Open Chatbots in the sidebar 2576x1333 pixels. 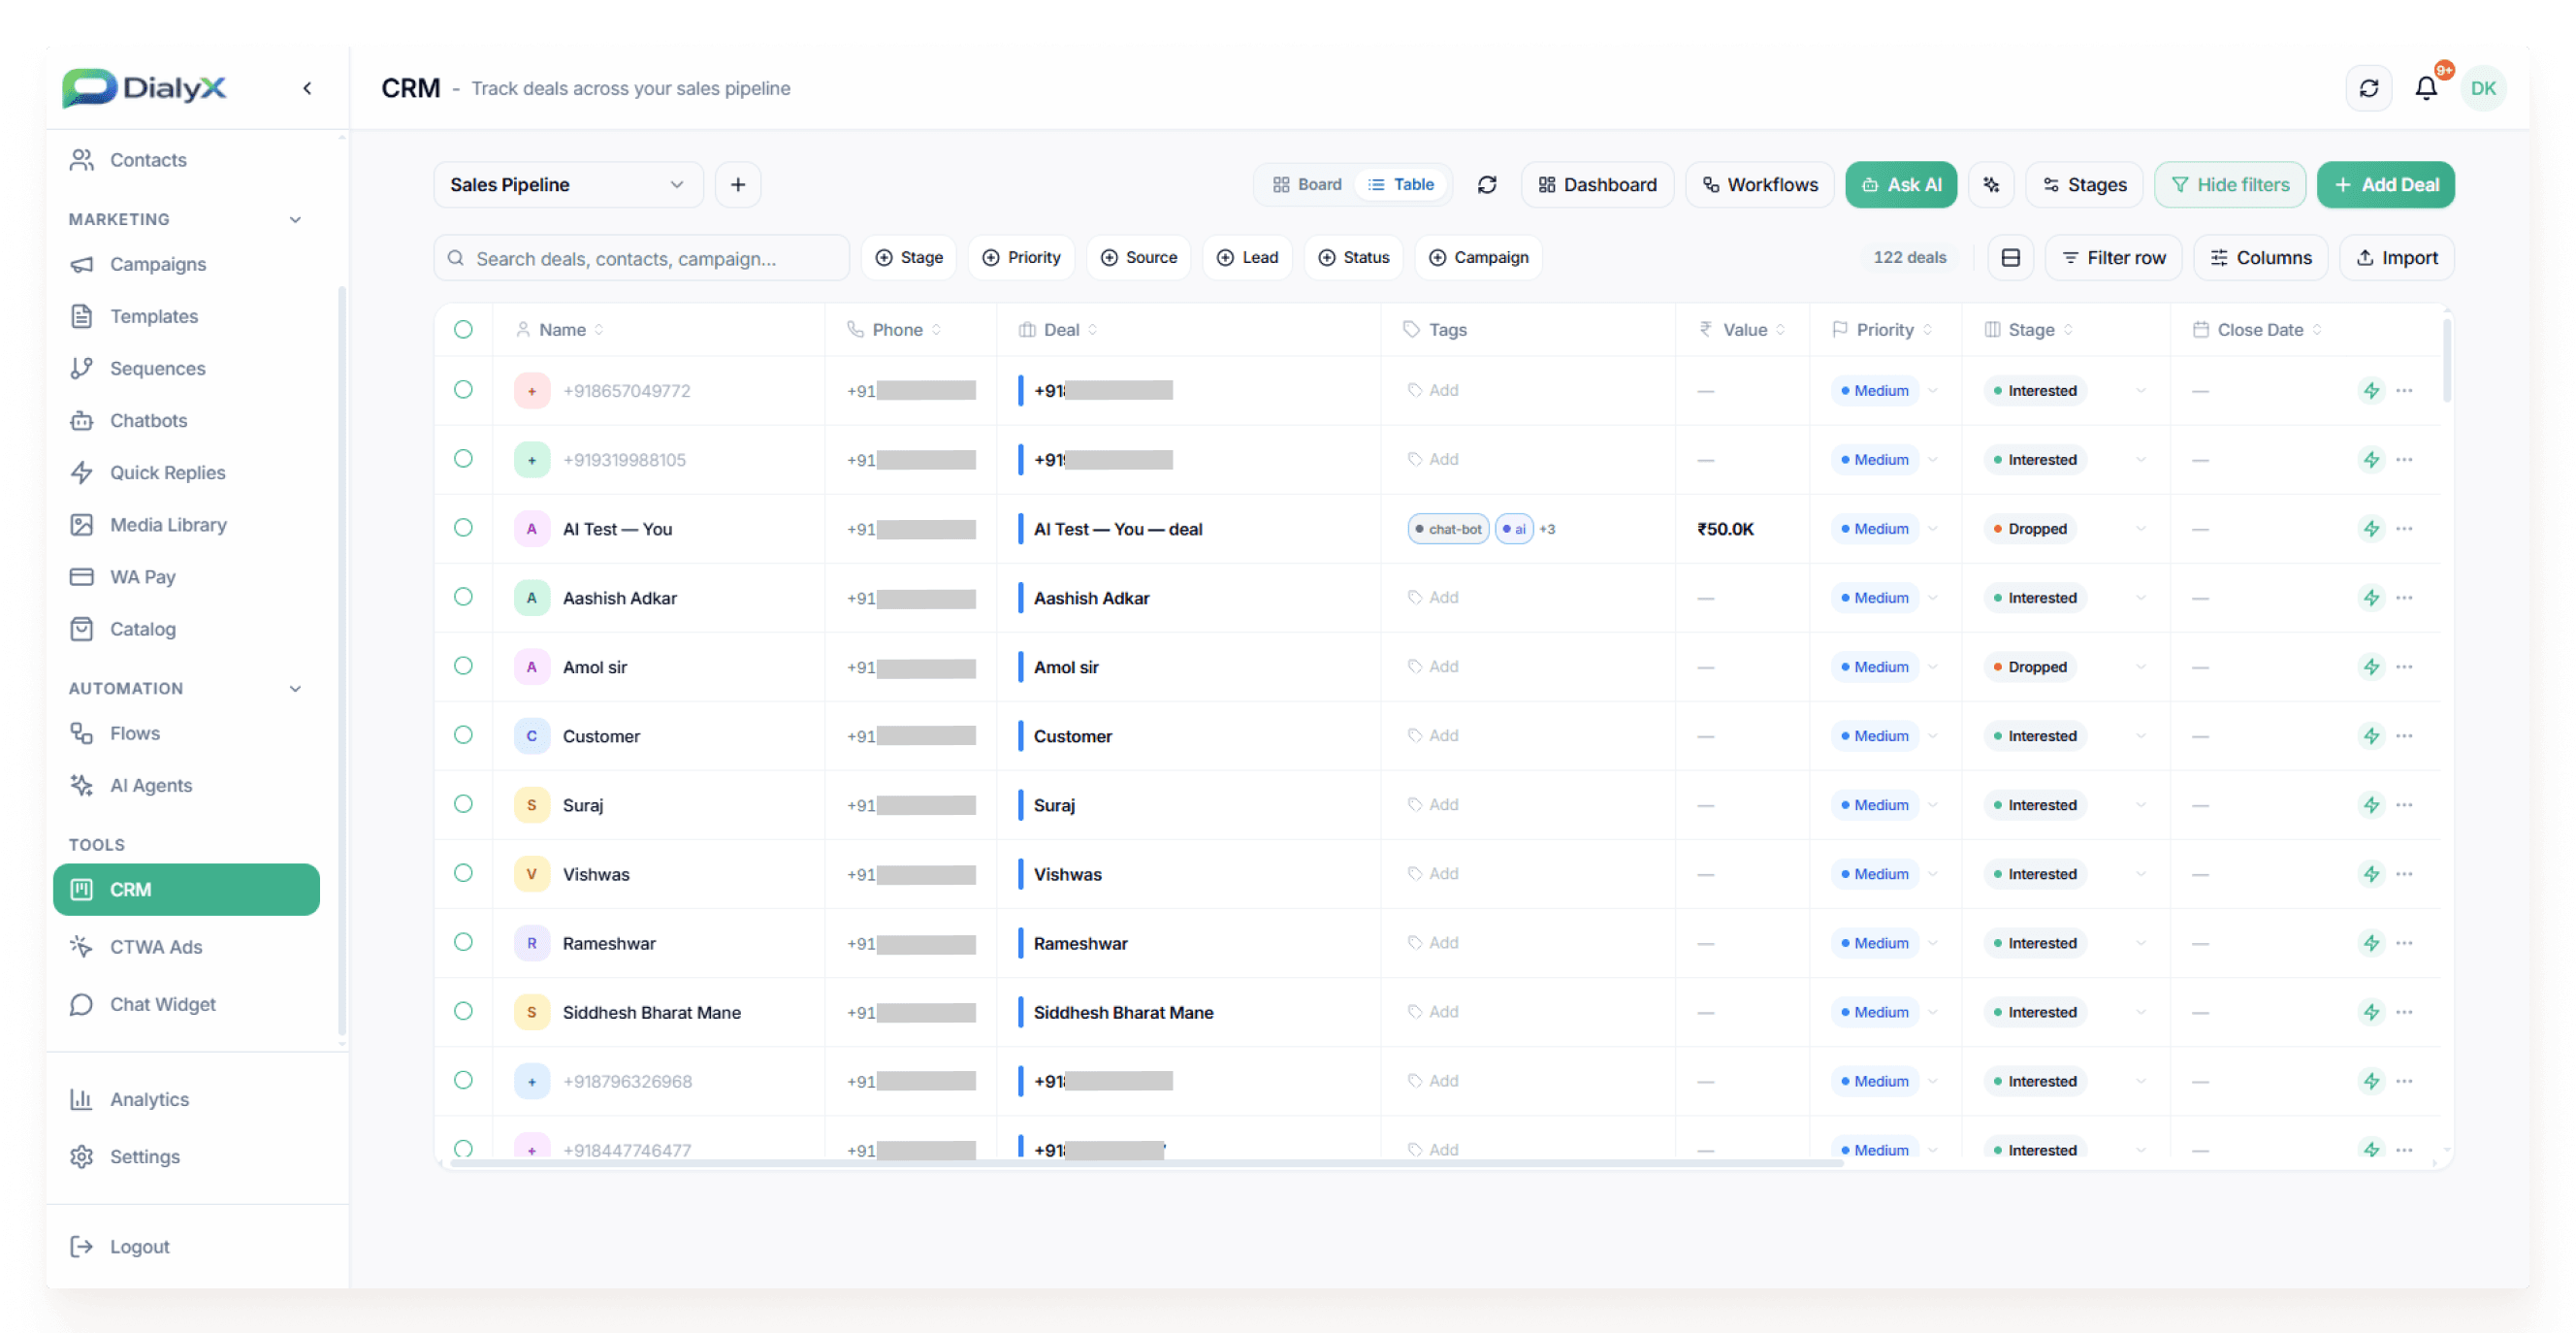(148, 421)
